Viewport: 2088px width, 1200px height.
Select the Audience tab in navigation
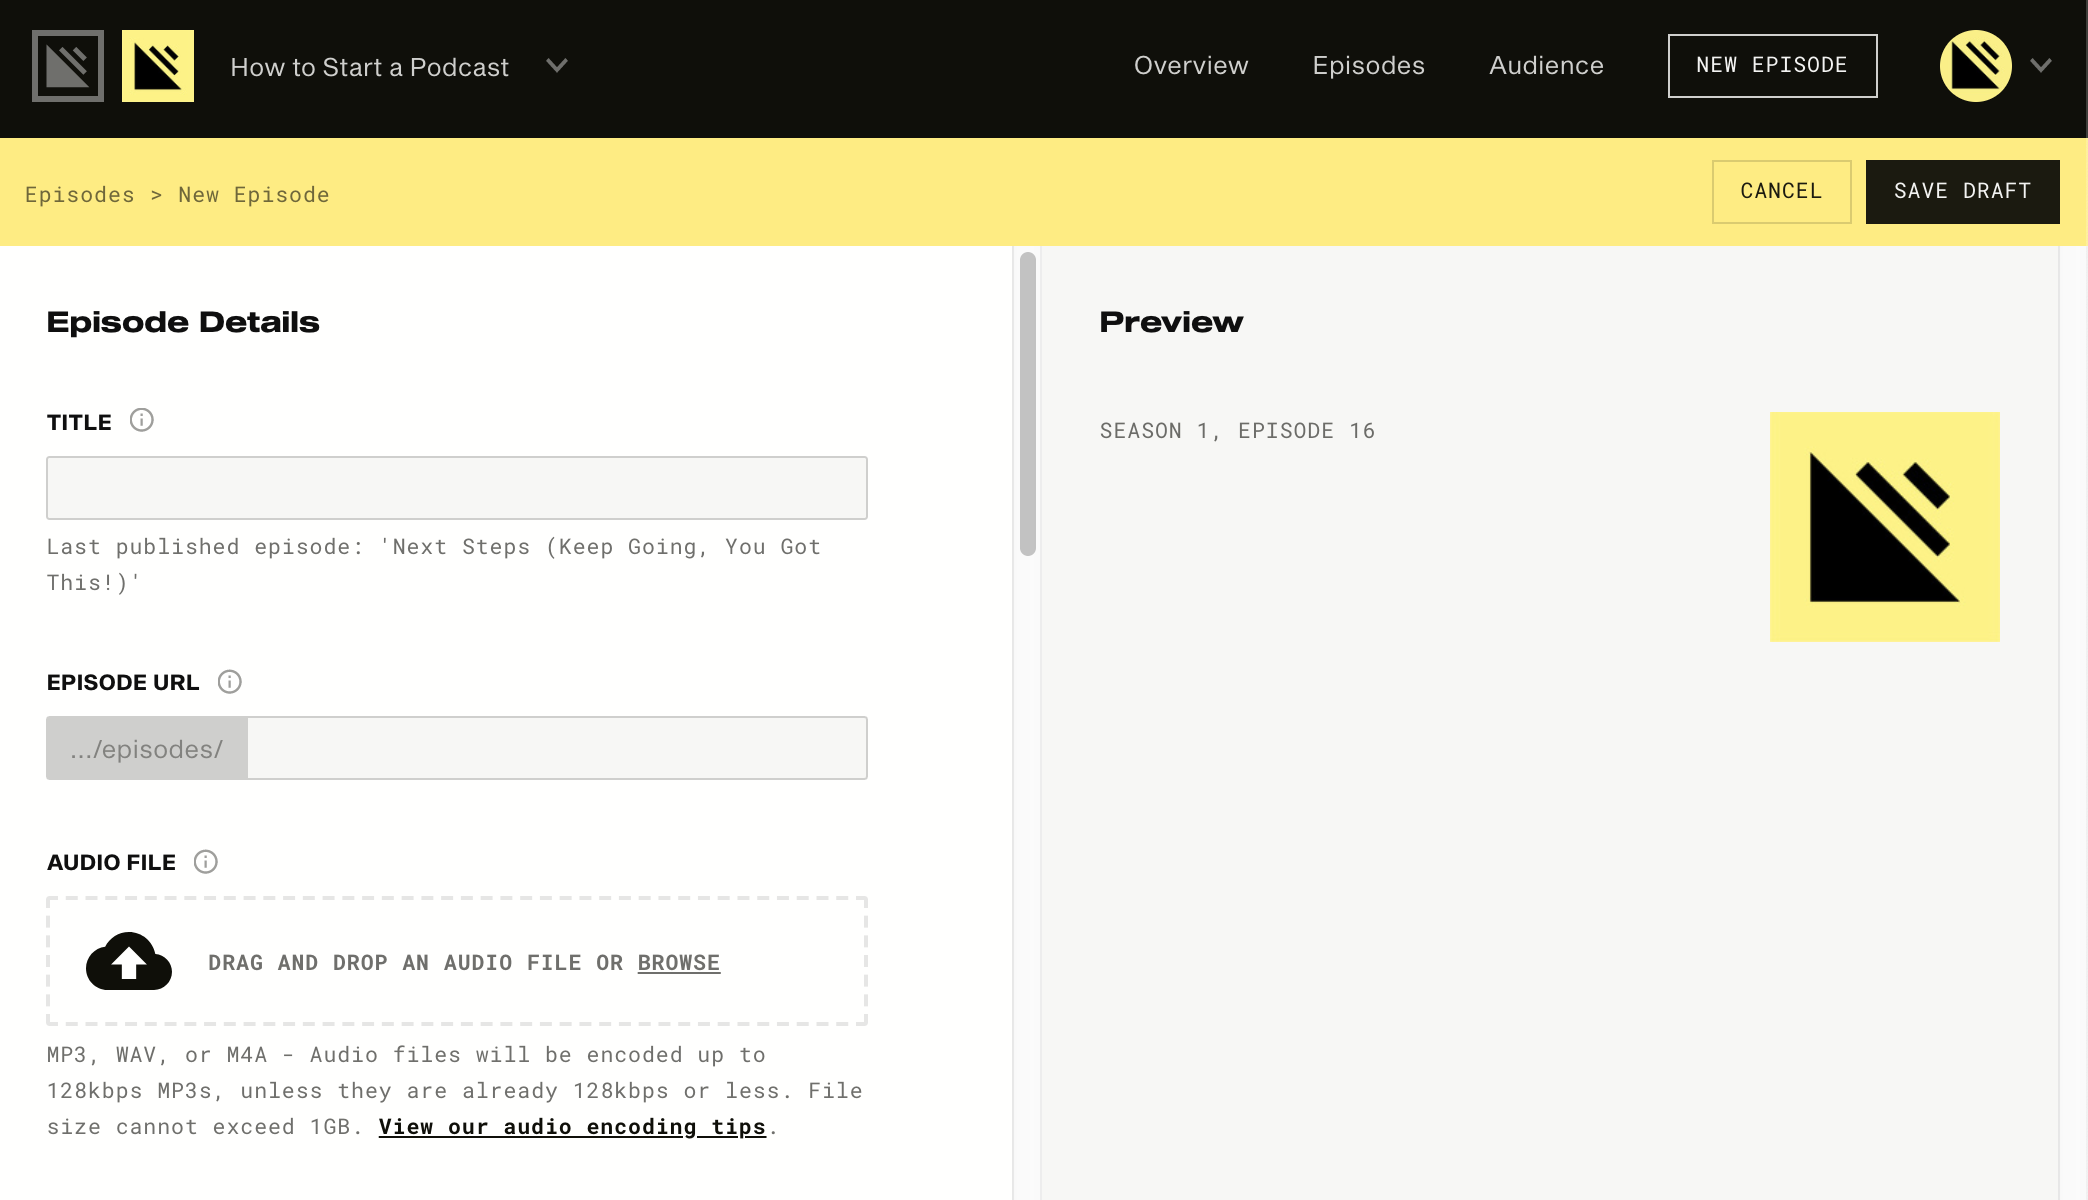1547,66
